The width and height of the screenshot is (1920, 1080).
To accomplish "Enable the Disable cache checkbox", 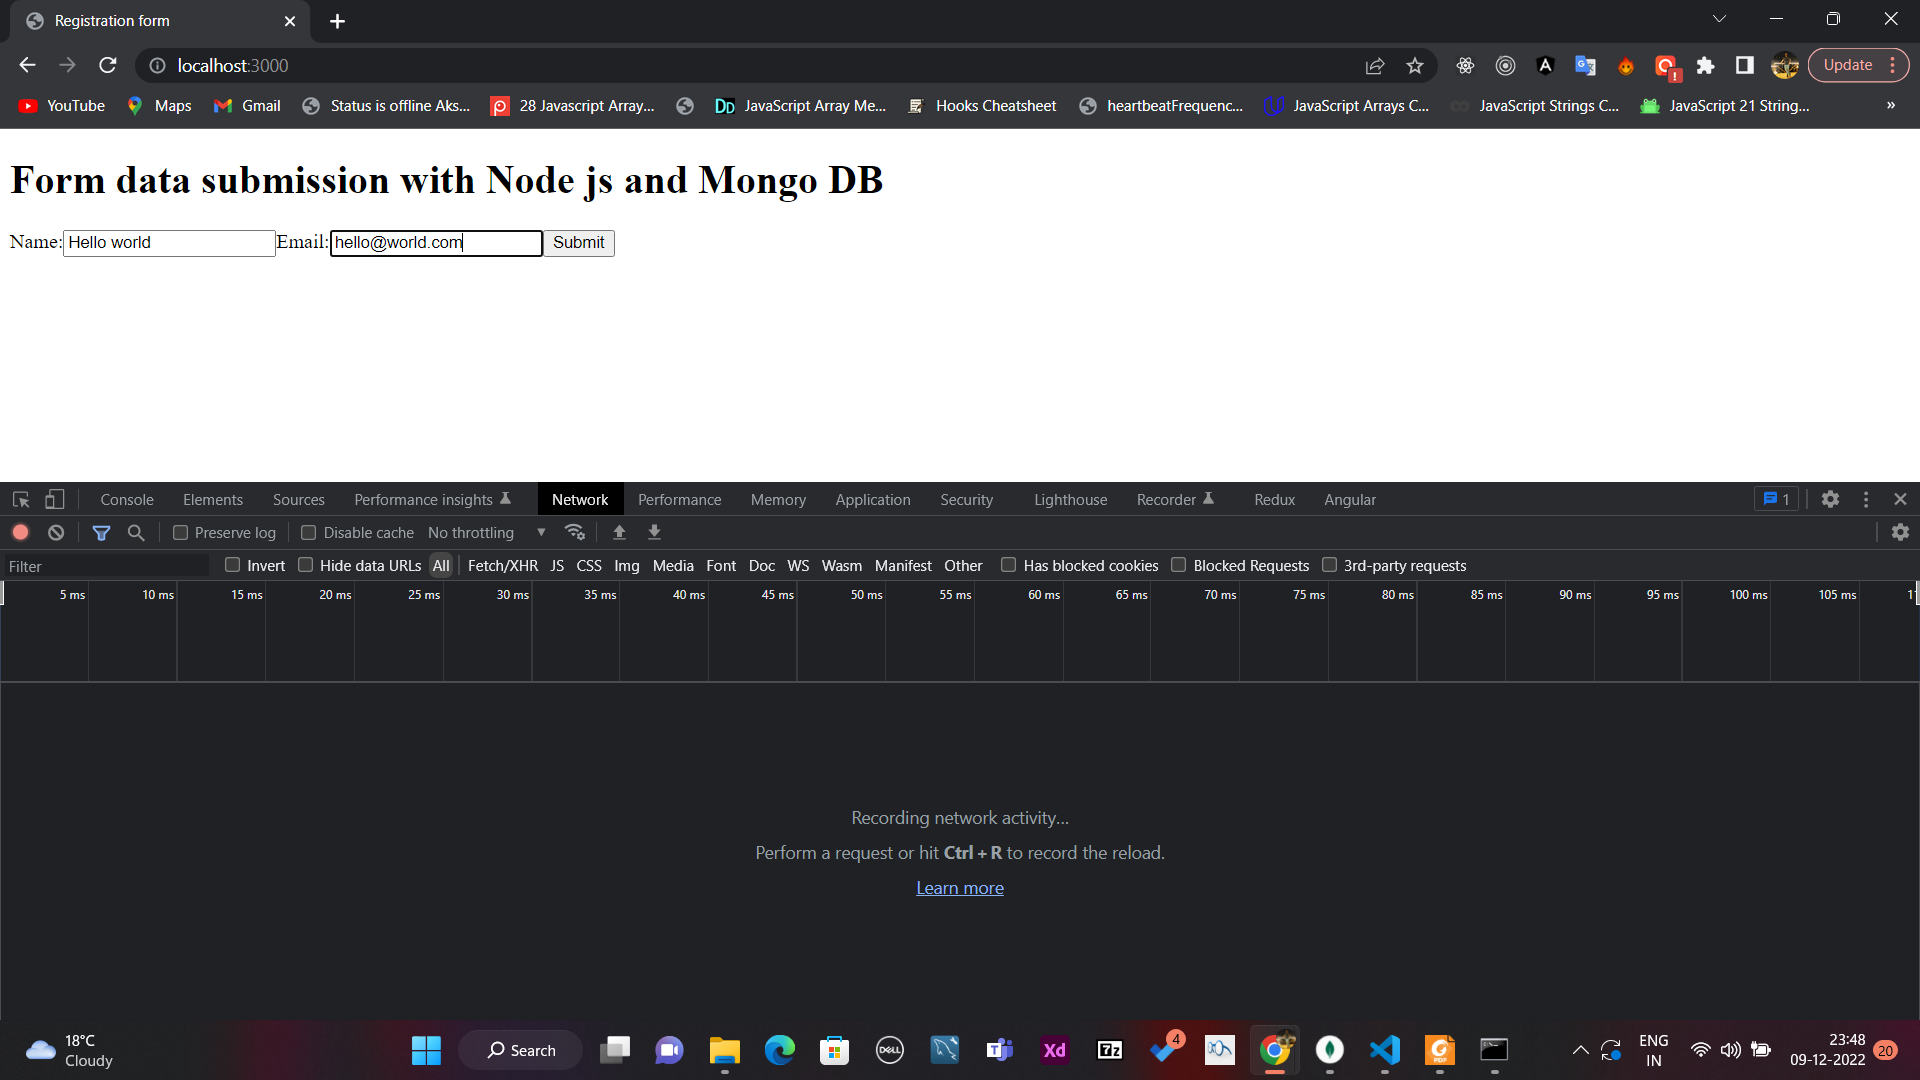I will tap(308, 532).
